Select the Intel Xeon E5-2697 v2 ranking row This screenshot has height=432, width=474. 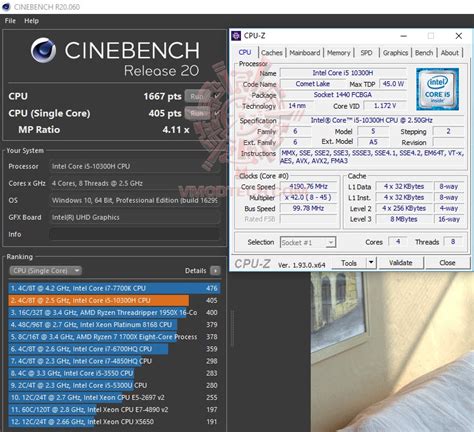tap(114, 397)
